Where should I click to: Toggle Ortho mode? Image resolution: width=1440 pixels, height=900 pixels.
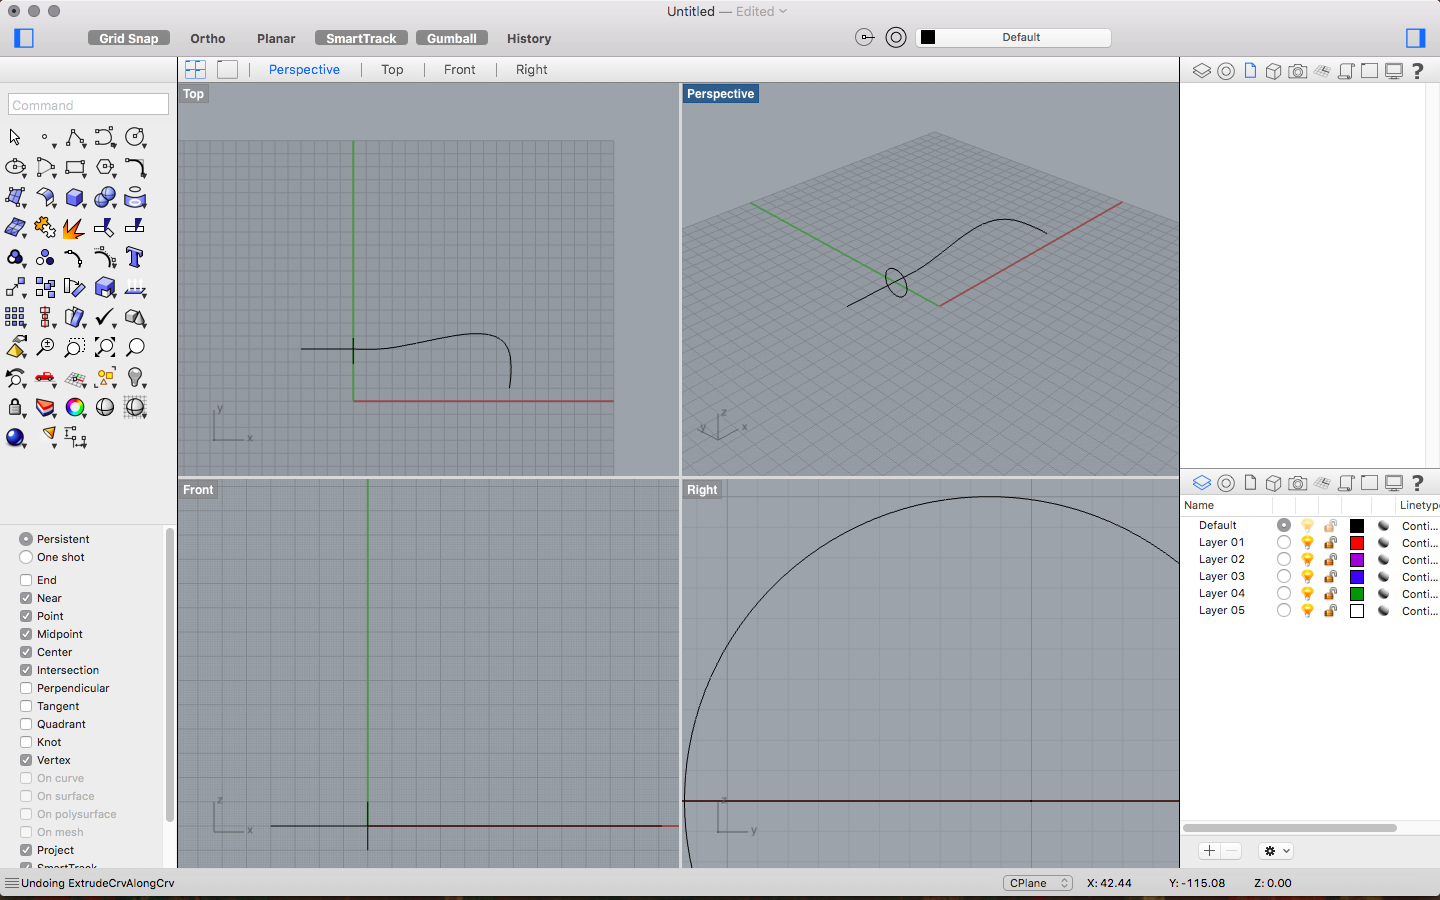pos(208,38)
